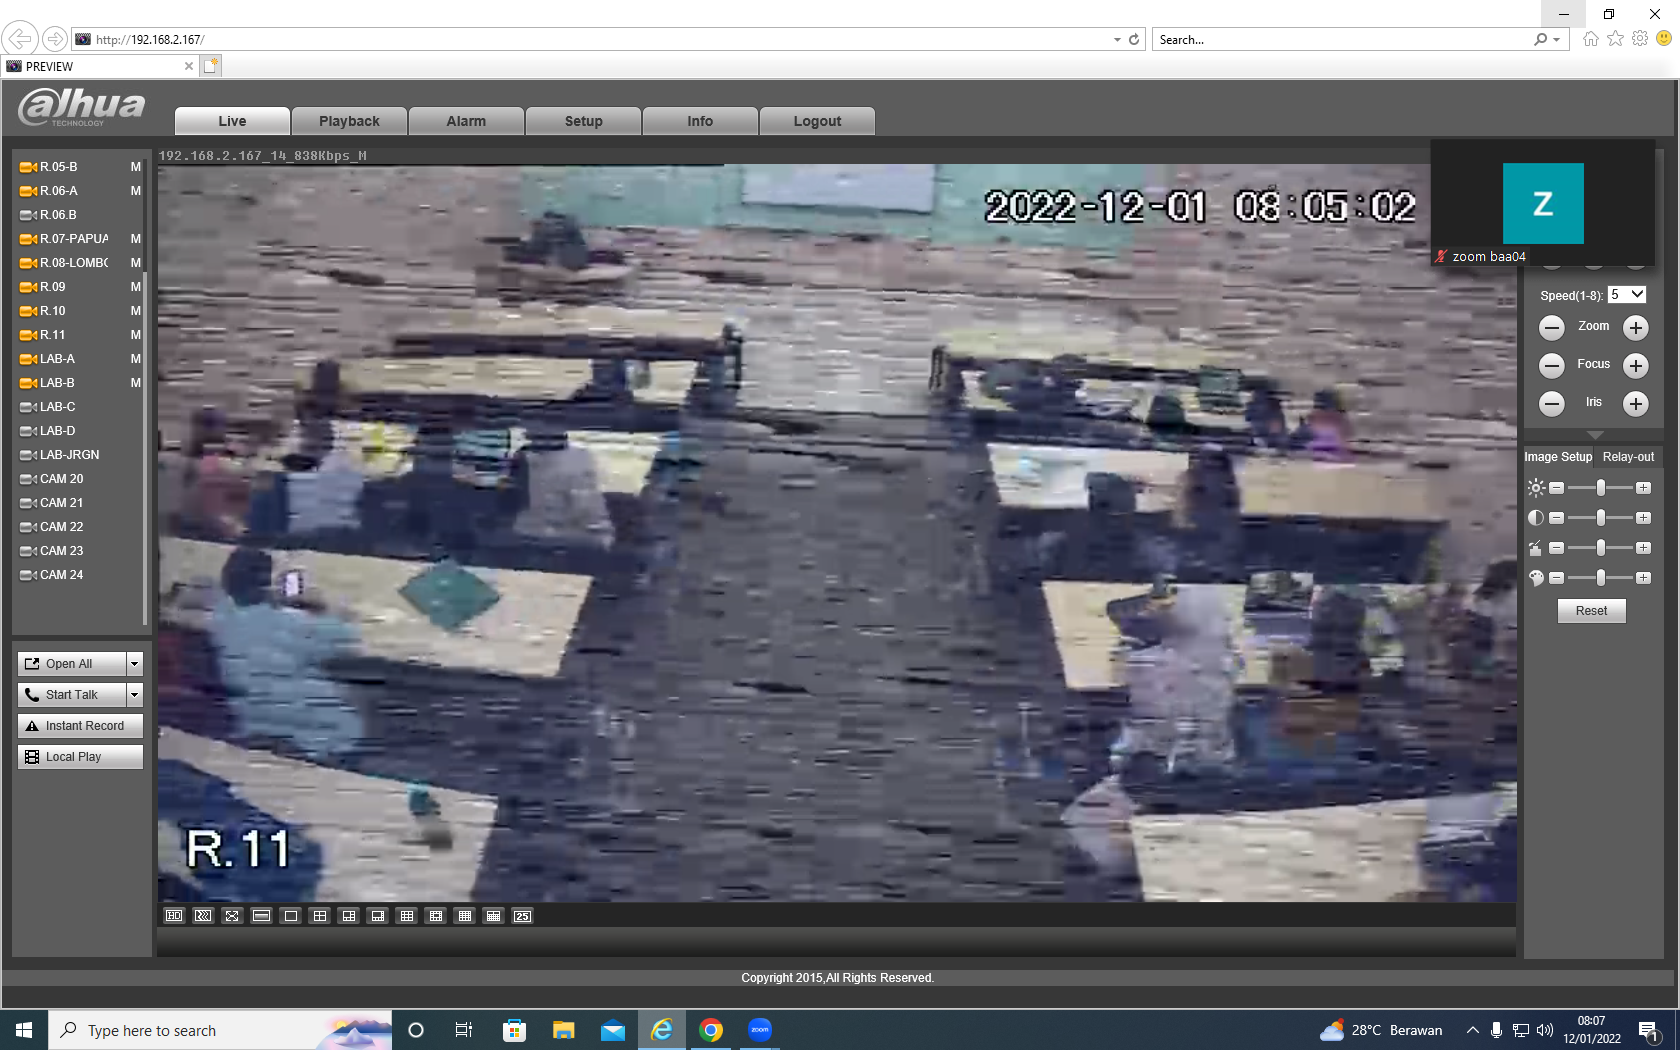Decrease brightness with the minus button

(x=1557, y=488)
